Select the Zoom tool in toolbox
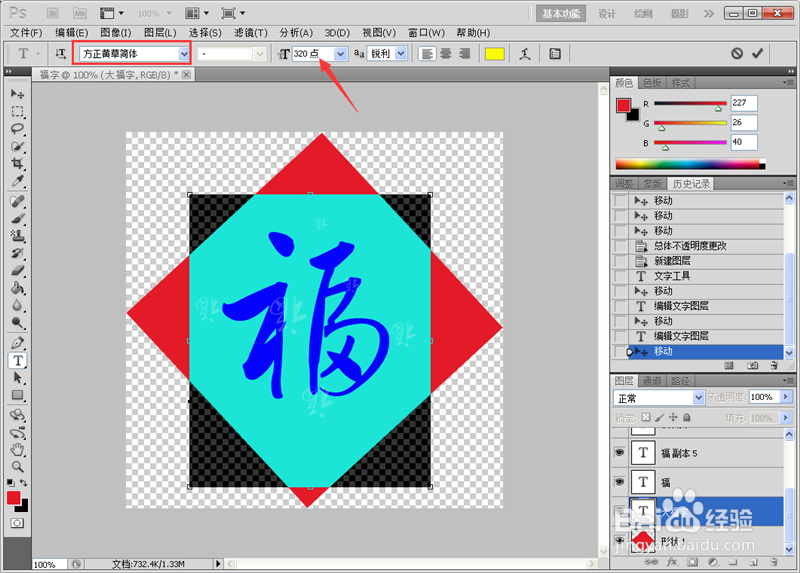 (x=17, y=466)
